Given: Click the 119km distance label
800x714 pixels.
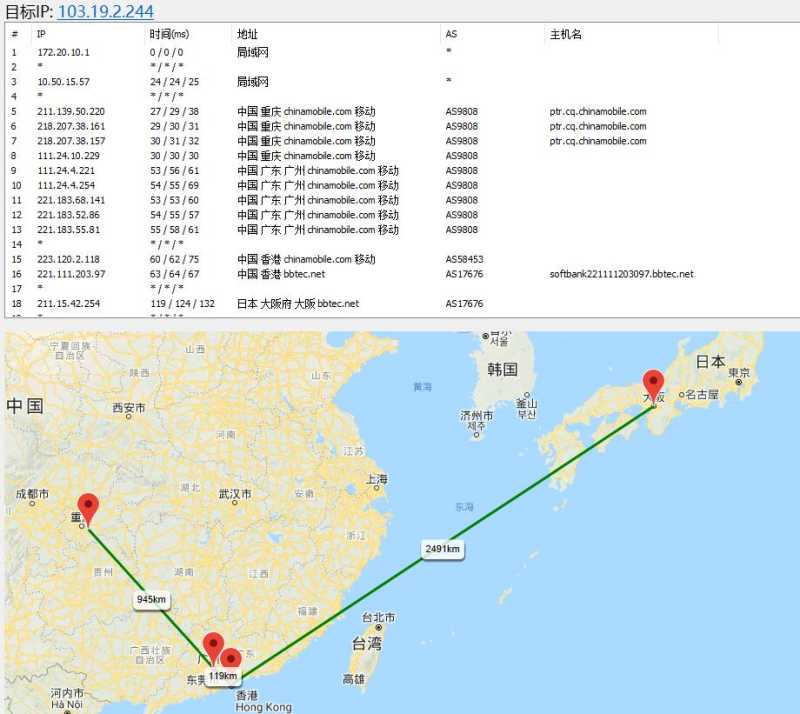Looking at the screenshot, I should coord(223,676).
